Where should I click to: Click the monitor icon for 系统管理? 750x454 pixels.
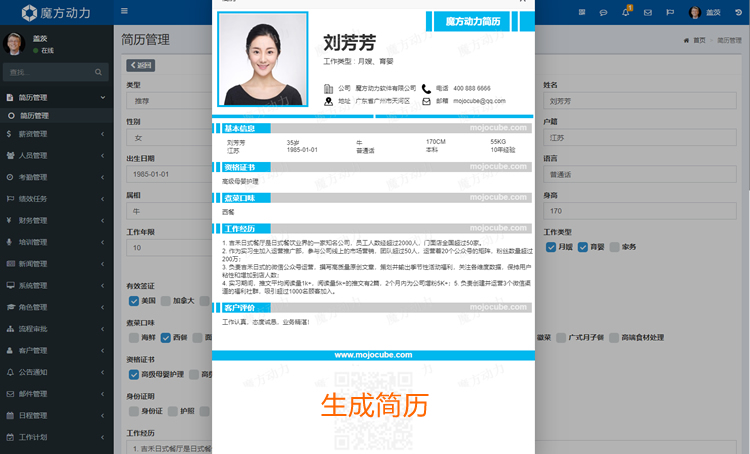coord(10,286)
